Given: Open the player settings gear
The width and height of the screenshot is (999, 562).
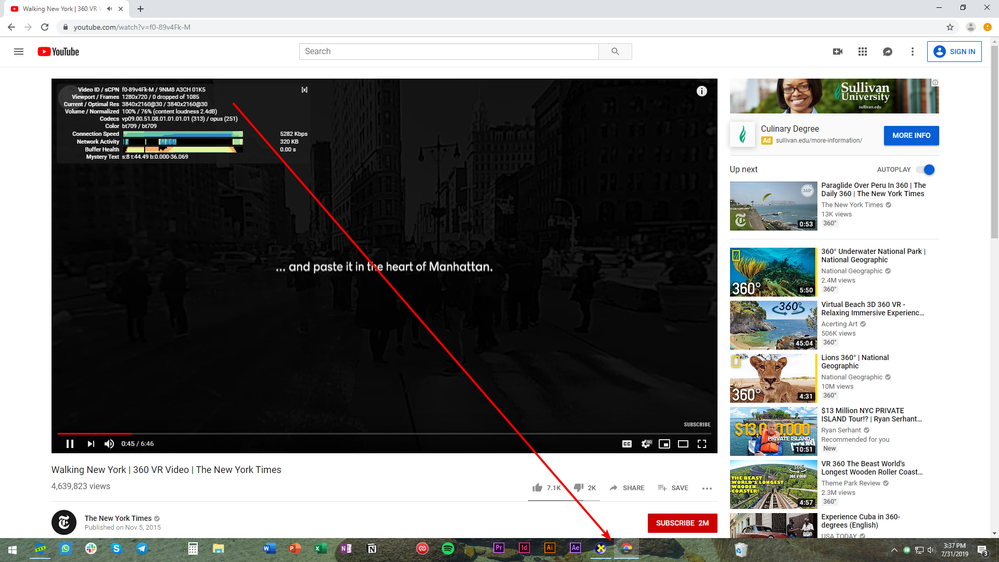Looking at the screenshot, I should pyautogui.click(x=646, y=443).
